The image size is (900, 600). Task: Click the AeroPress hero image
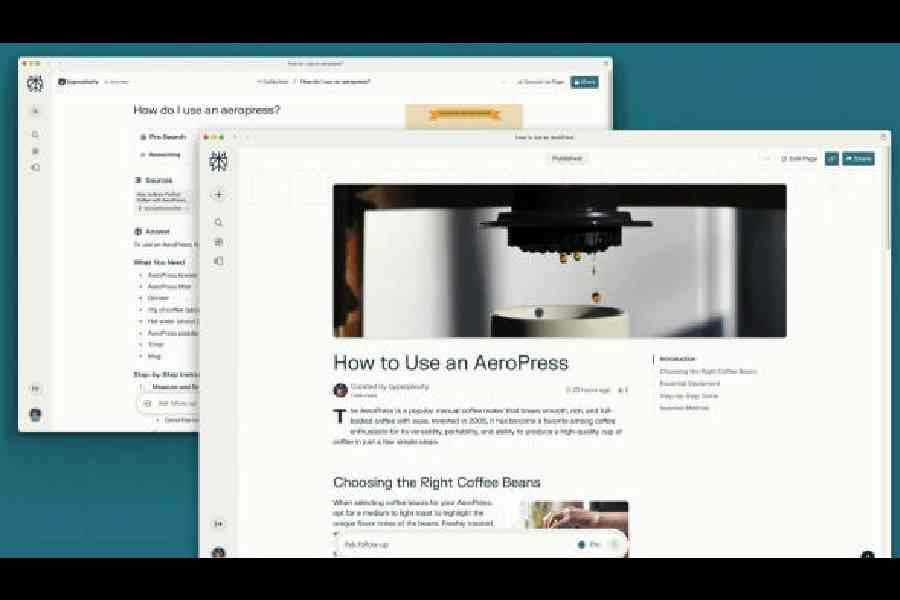point(560,261)
